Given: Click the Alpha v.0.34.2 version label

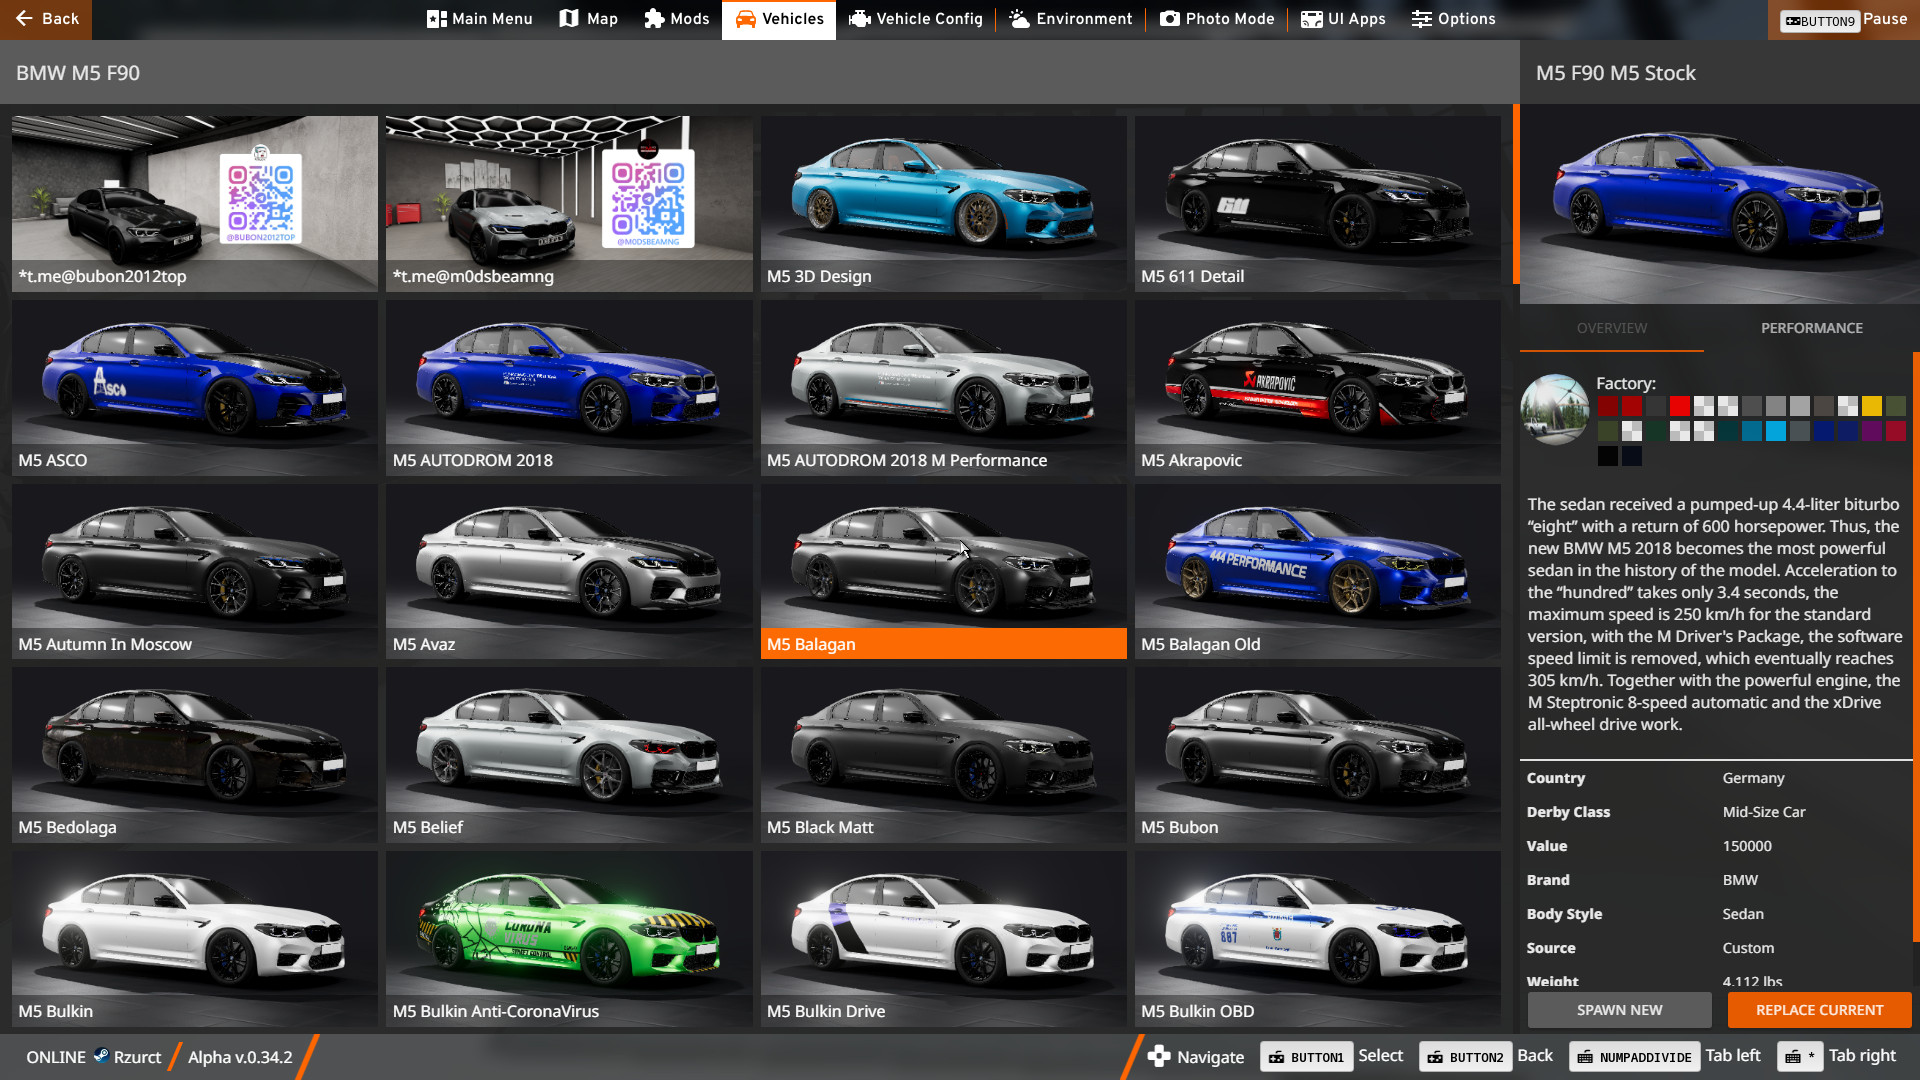Looking at the screenshot, I should (x=240, y=1057).
